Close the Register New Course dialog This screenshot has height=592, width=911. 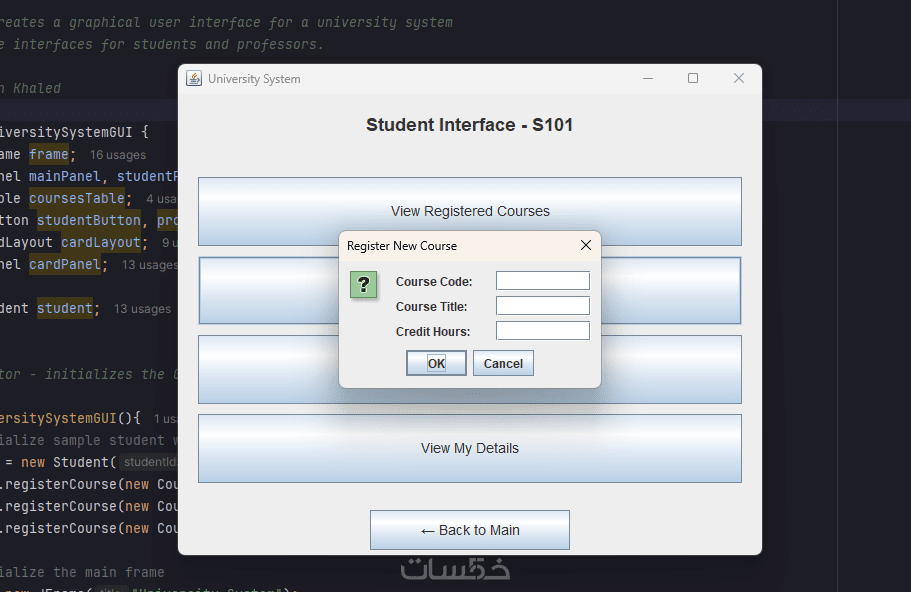[x=586, y=245]
